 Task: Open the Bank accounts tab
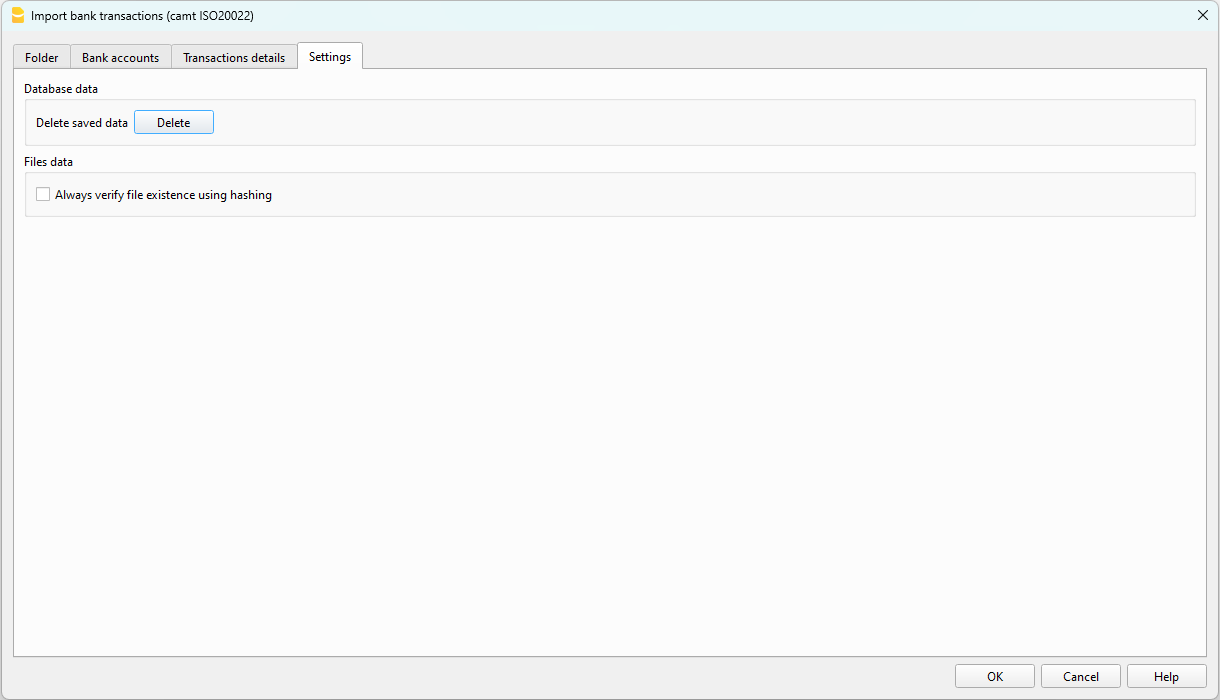click(x=120, y=57)
